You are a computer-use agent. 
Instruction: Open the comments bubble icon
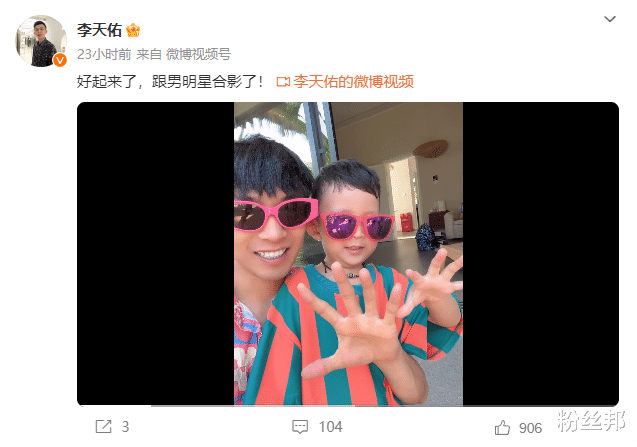click(x=300, y=427)
